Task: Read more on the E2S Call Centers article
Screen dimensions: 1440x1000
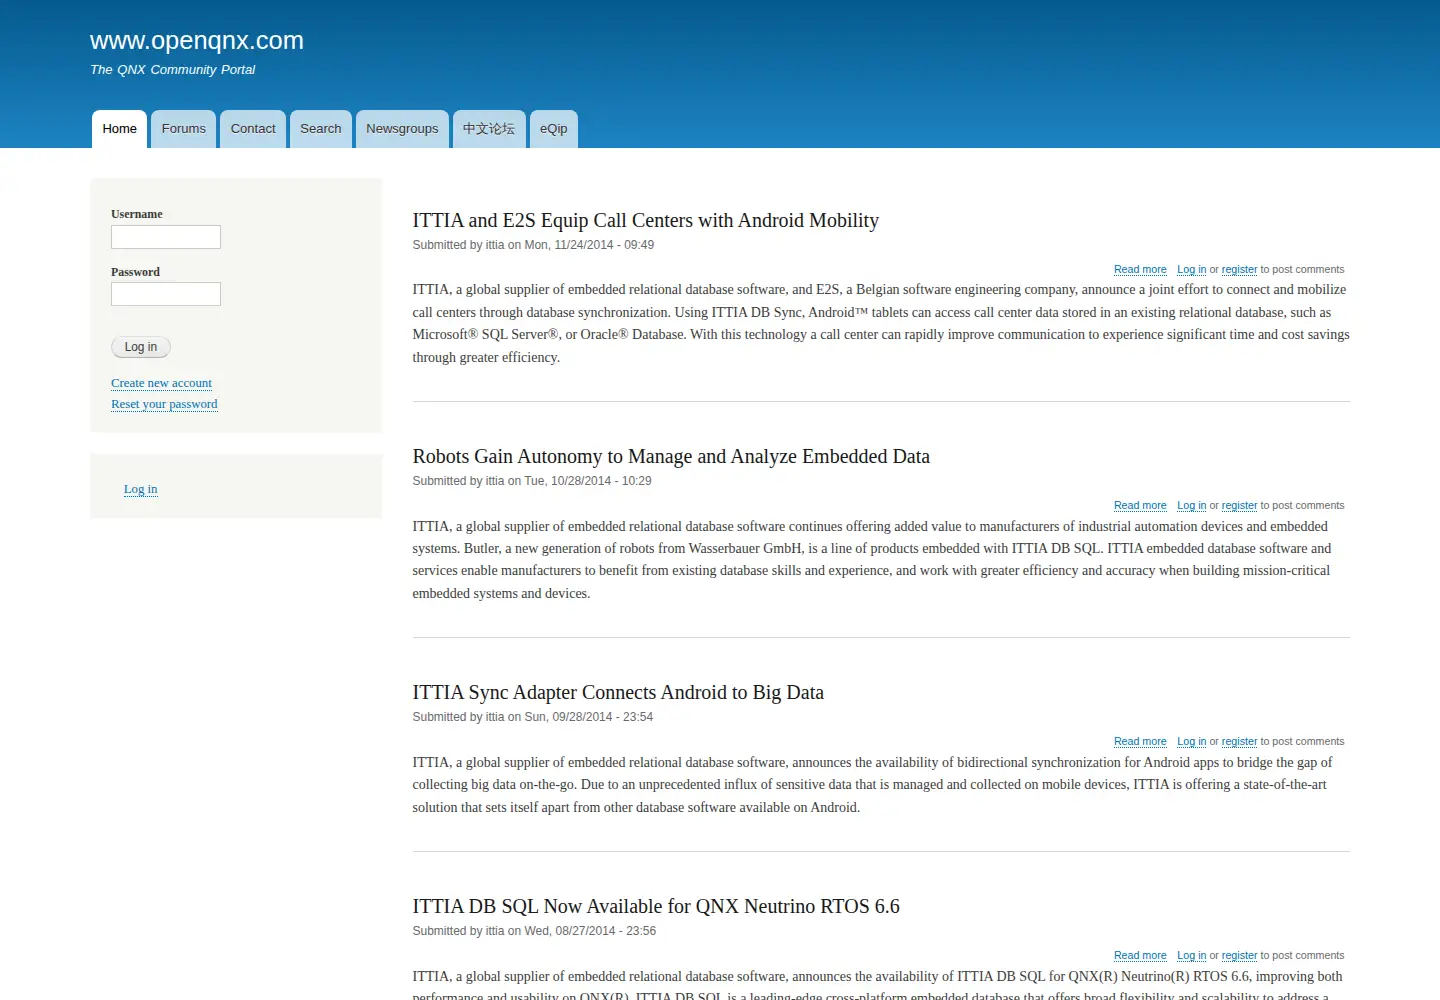Action: pos(1140,270)
